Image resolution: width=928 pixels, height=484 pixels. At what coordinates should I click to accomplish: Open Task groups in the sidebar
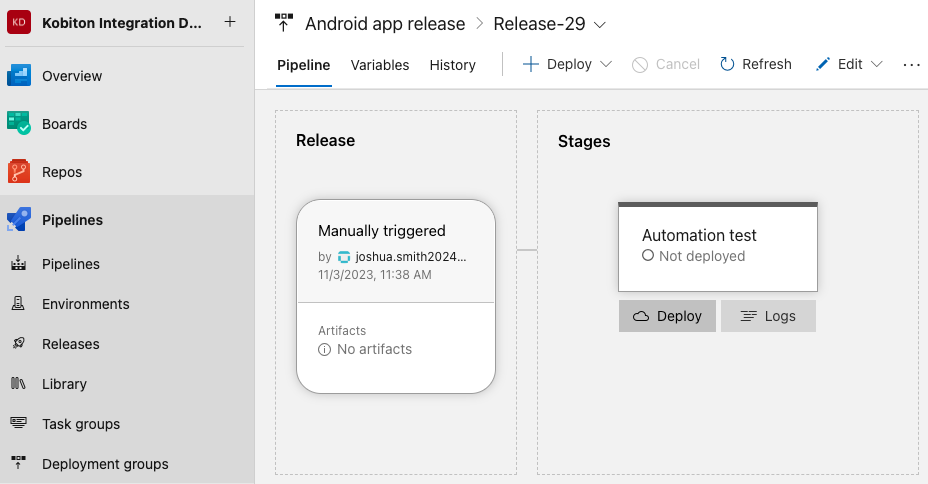pyautogui.click(x=81, y=424)
